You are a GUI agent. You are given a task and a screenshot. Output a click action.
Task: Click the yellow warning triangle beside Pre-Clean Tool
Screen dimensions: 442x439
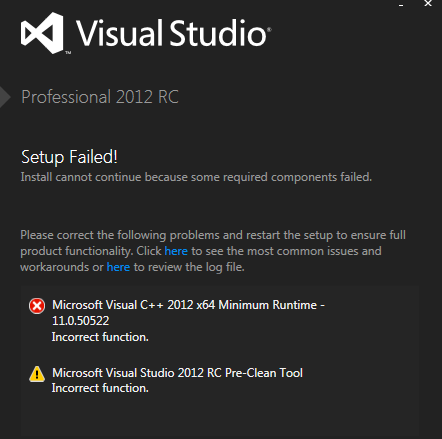(37, 374)
